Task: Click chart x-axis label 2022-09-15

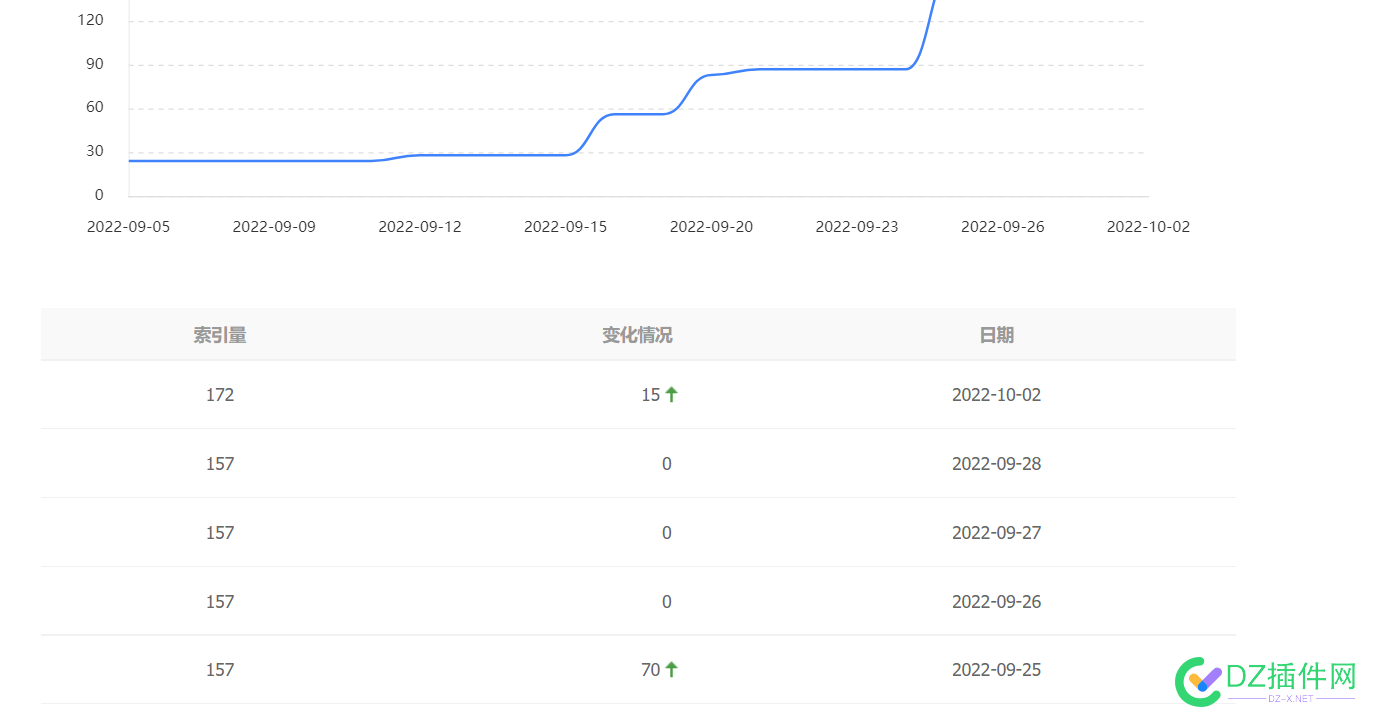Action: coord(566,227)
